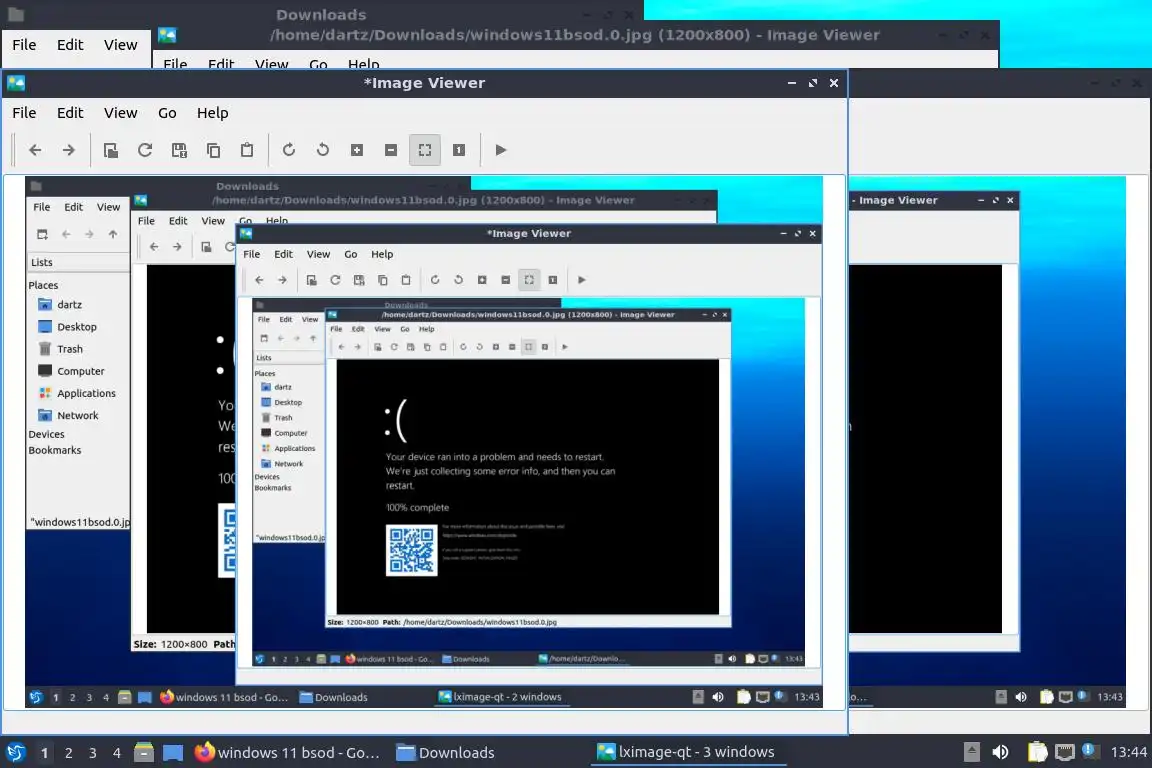Switch to Firefox 'windows 11 bsod - Go...' task
This screenshot has width=1152, height=768.
tap(287, 753)
